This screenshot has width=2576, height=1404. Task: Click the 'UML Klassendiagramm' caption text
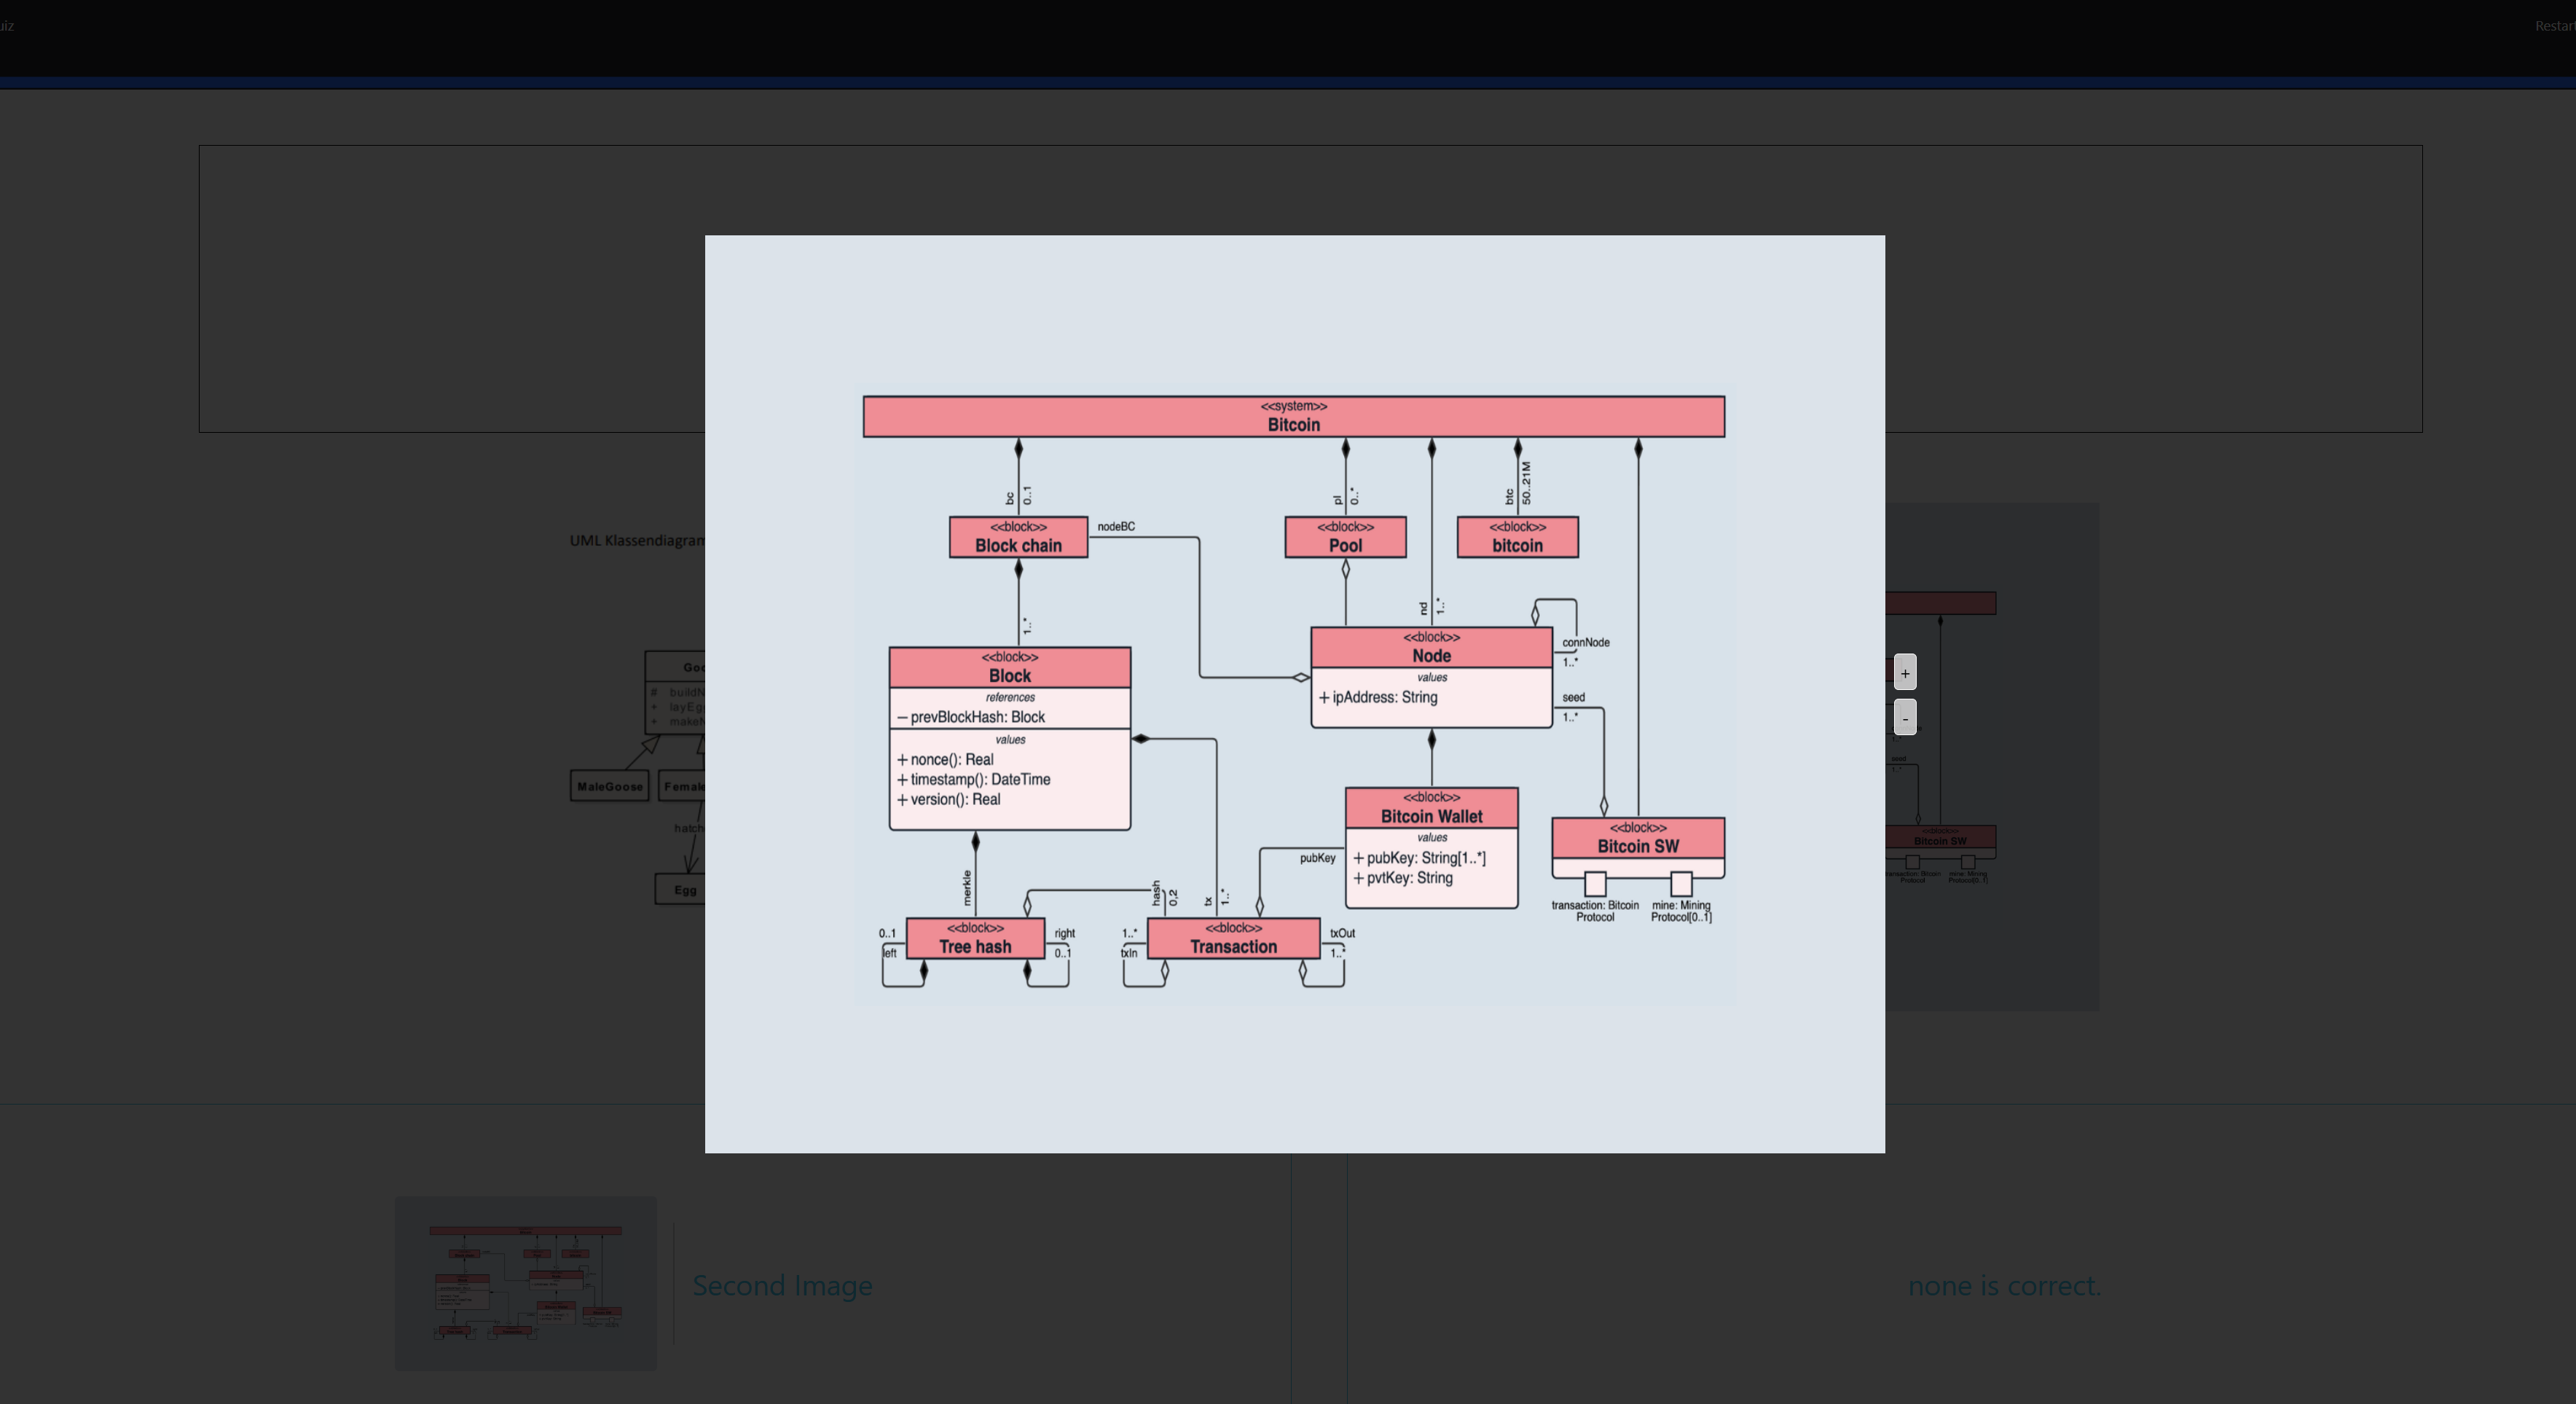tap(637, 541)
